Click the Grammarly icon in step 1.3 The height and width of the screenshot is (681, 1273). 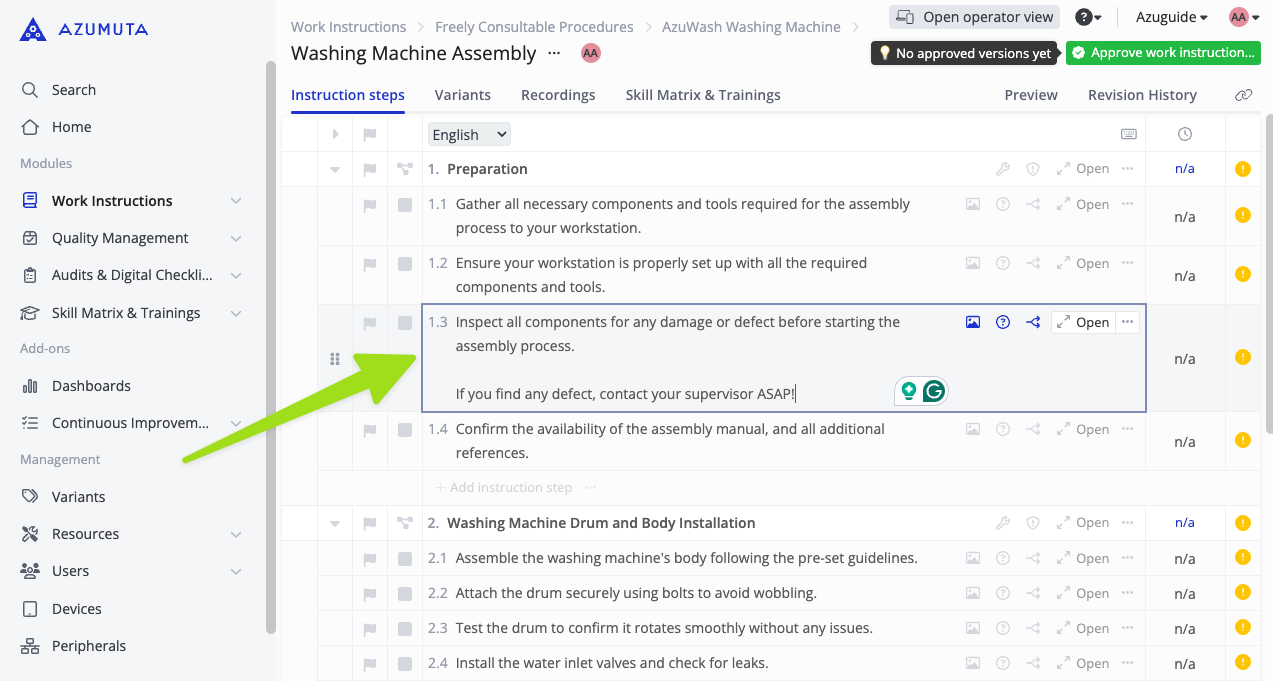934,391
